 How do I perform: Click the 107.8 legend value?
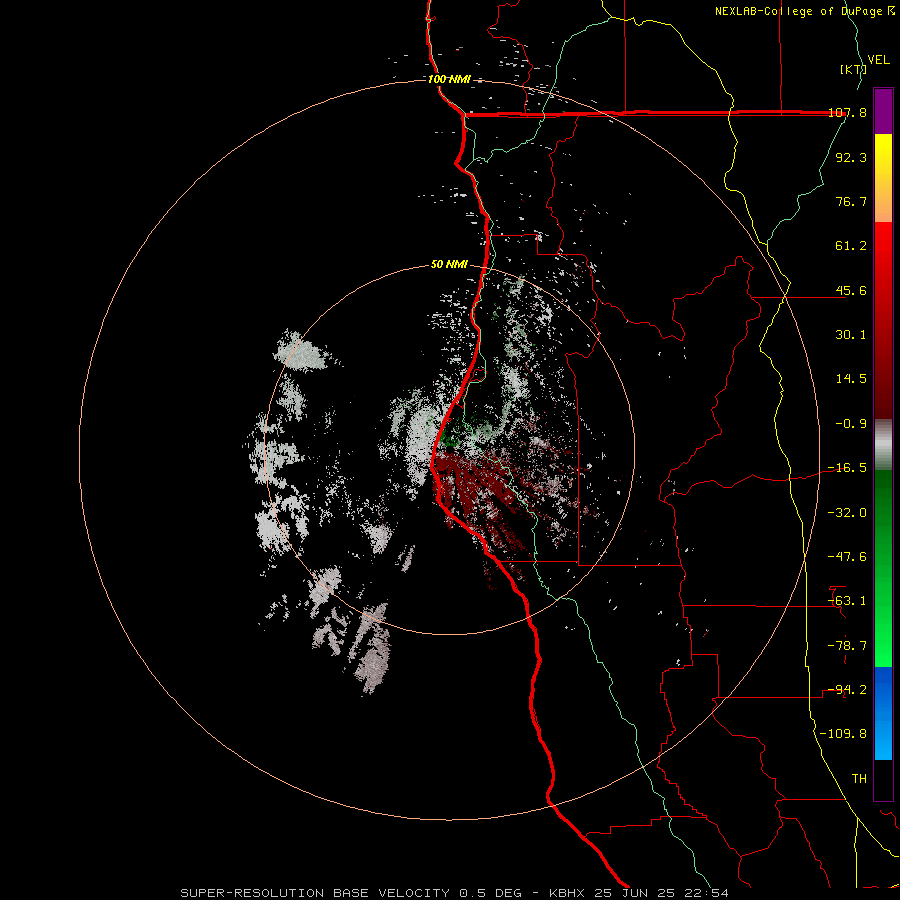pyautogui.click(x=847, y=112)
